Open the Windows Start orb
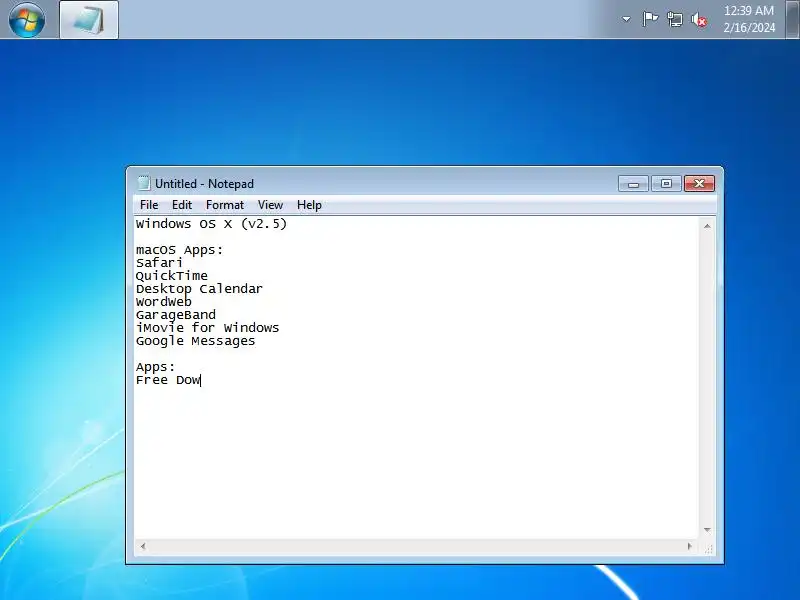Image resolution: width=800 pixels, height=600 pixels. [27, 19]
